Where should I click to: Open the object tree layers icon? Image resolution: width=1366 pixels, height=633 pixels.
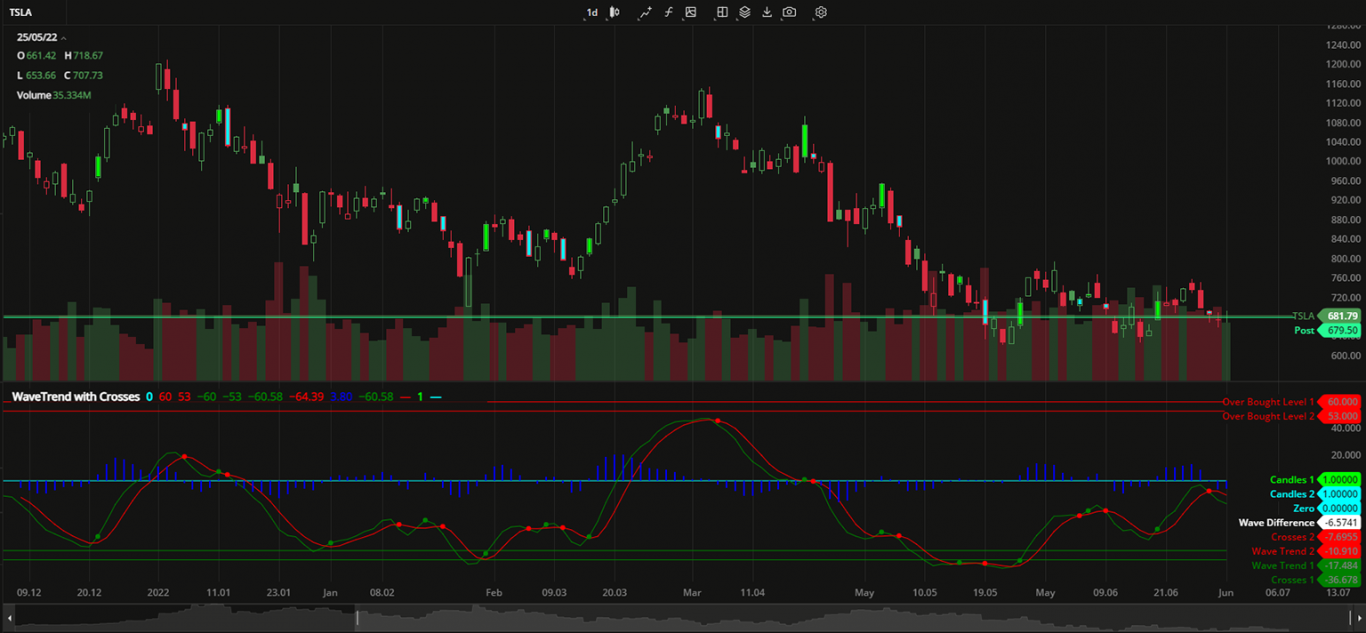743,12
